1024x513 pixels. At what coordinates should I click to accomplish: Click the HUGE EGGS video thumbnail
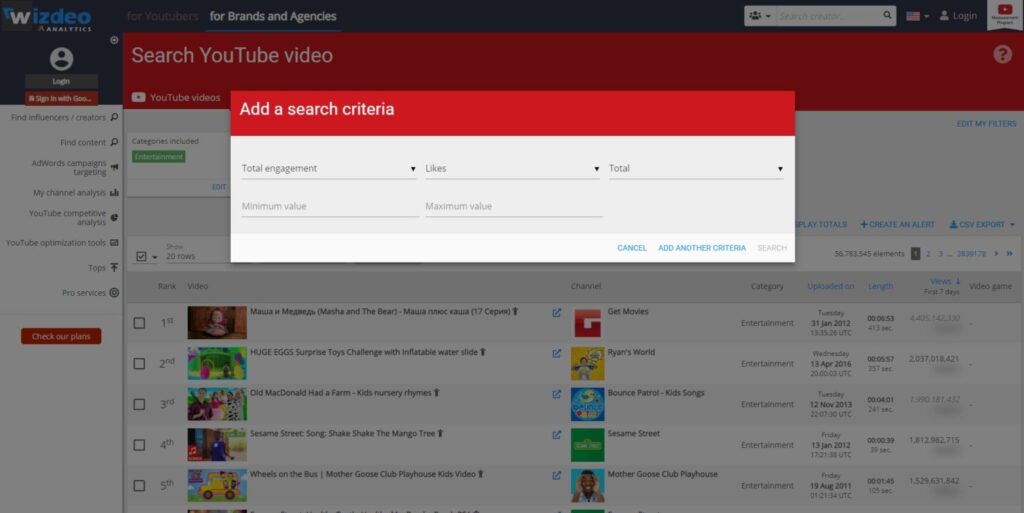pos(217,364)
